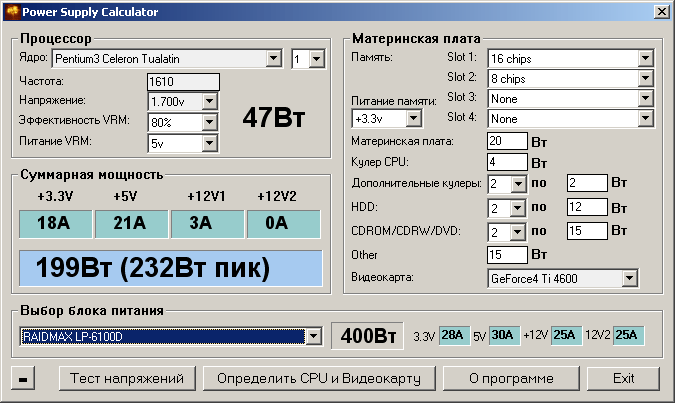Click the HDD wattage field showing 12
The image size is (675, 403).
(587, 207)
